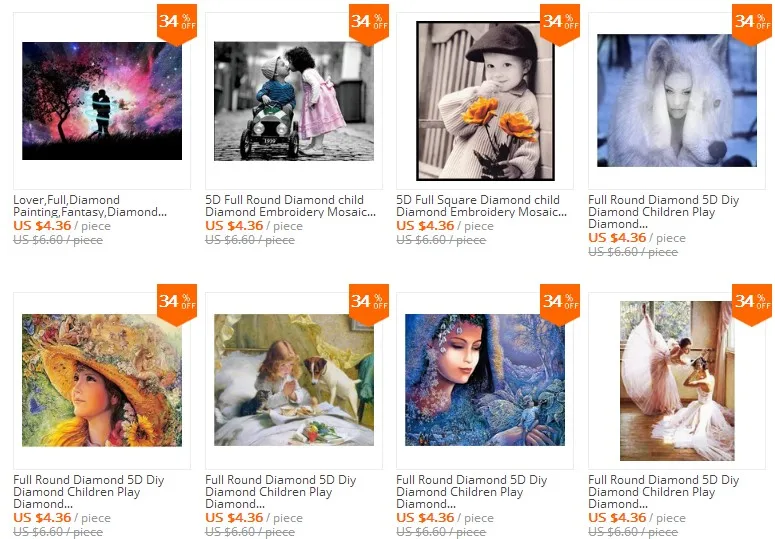Open the galaxy lovers silhouette painting thumbnail
Screen dimensions: 775x539
102,101
